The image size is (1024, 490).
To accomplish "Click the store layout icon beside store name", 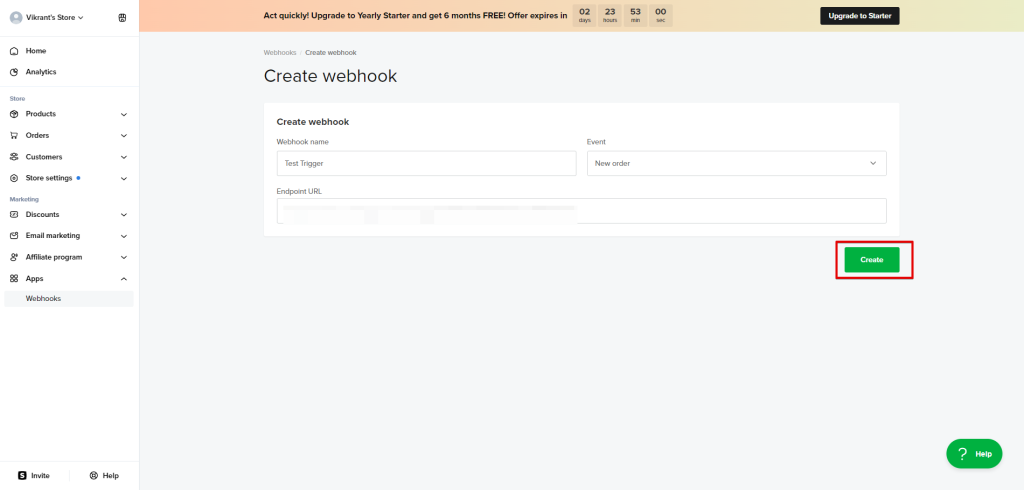I will pos(122,17).
